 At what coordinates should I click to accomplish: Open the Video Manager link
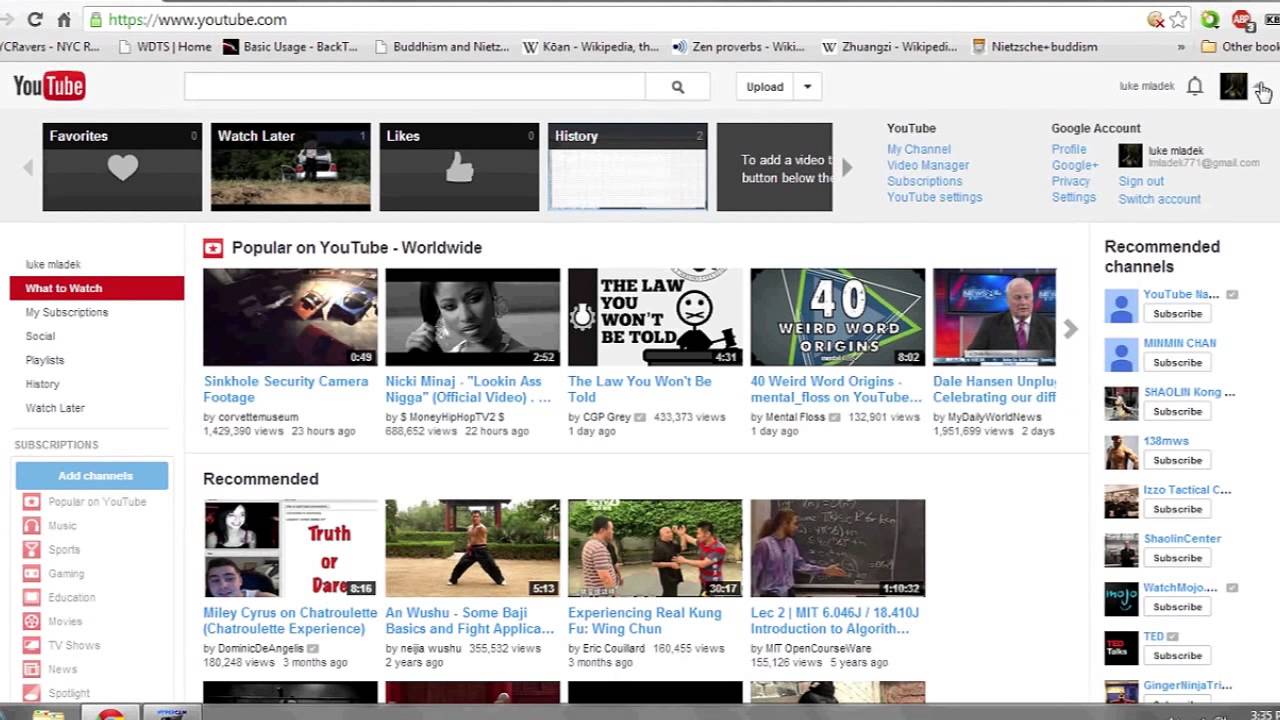[x=928, y=165]
